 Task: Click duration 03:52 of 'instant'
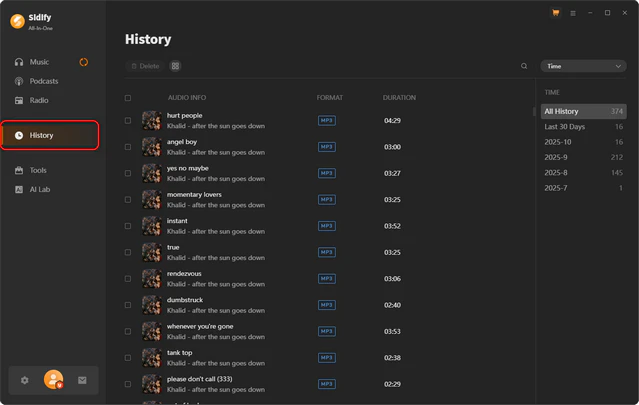tap(392, 226)
